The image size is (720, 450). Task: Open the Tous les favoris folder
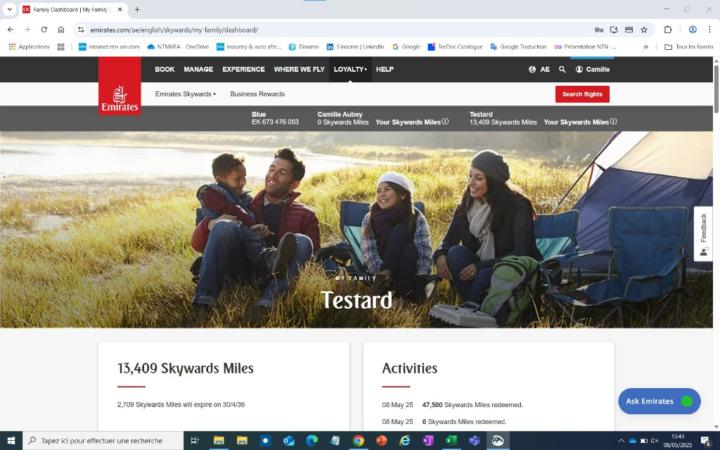point(689,47)
